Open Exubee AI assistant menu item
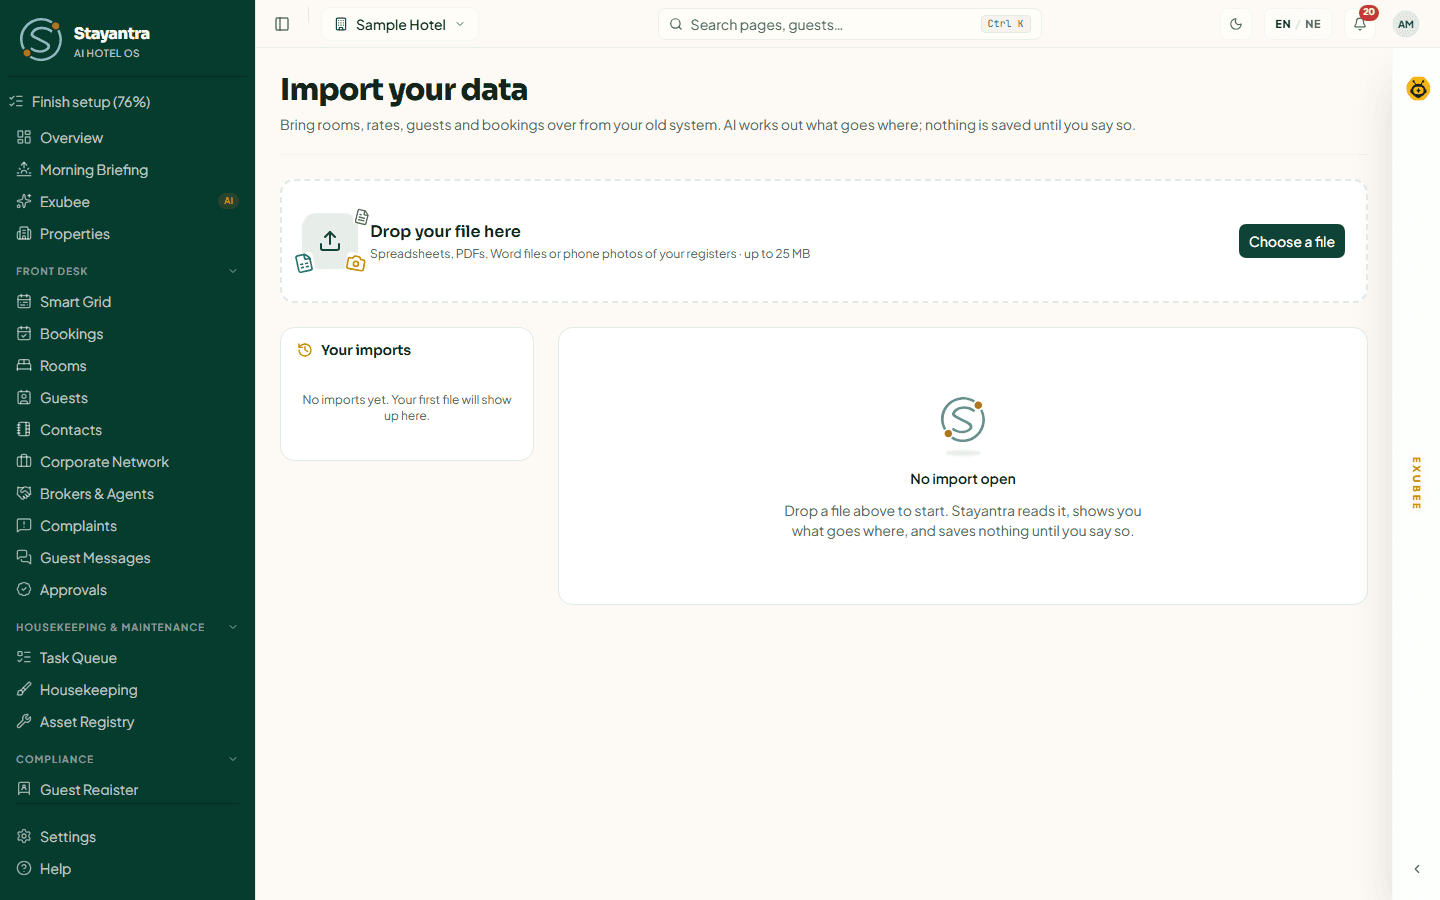The image size is (1440, 900). pyautogui.click(x=127, y=202)
